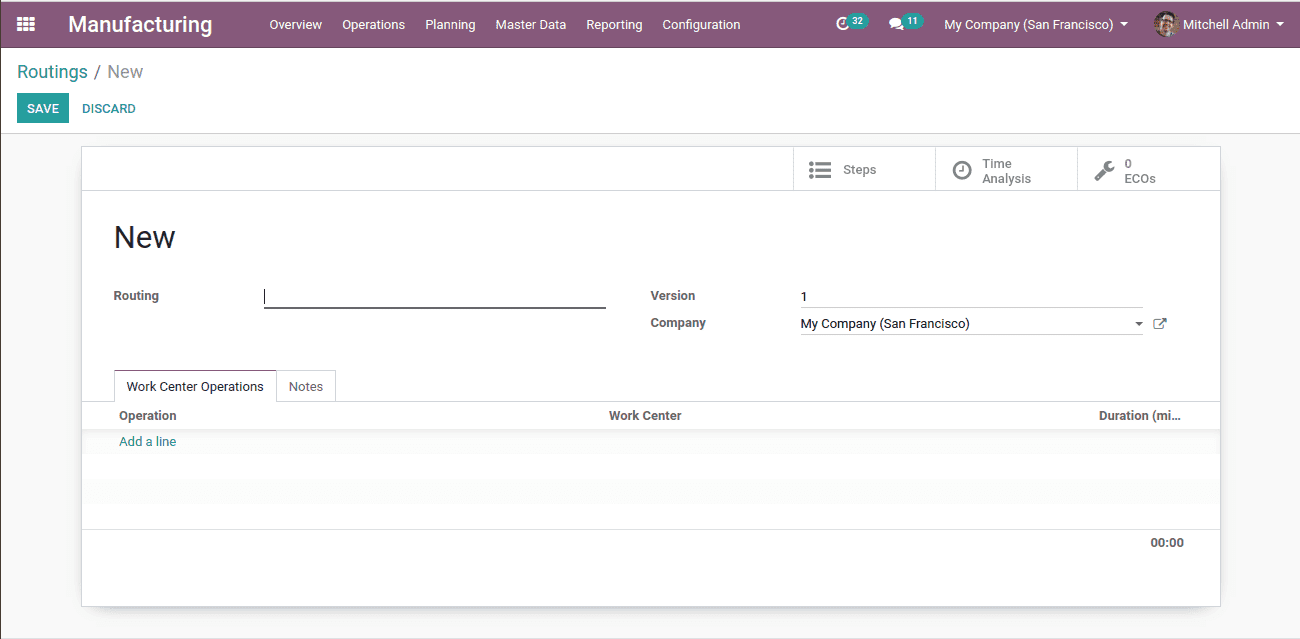This screenshot has height=639, width=1300.
Task: Switch to the Notes tab
Action: coord(306,386)
